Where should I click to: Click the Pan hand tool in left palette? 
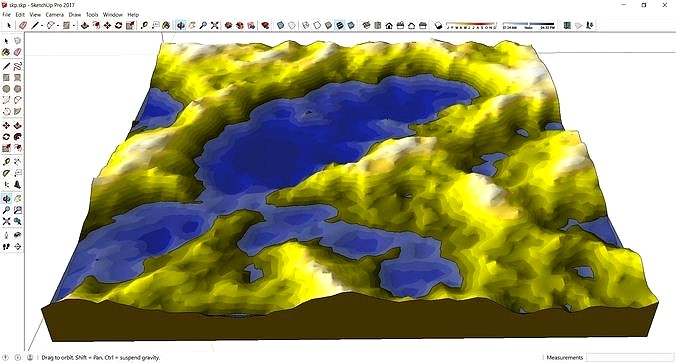pos(17,199)
